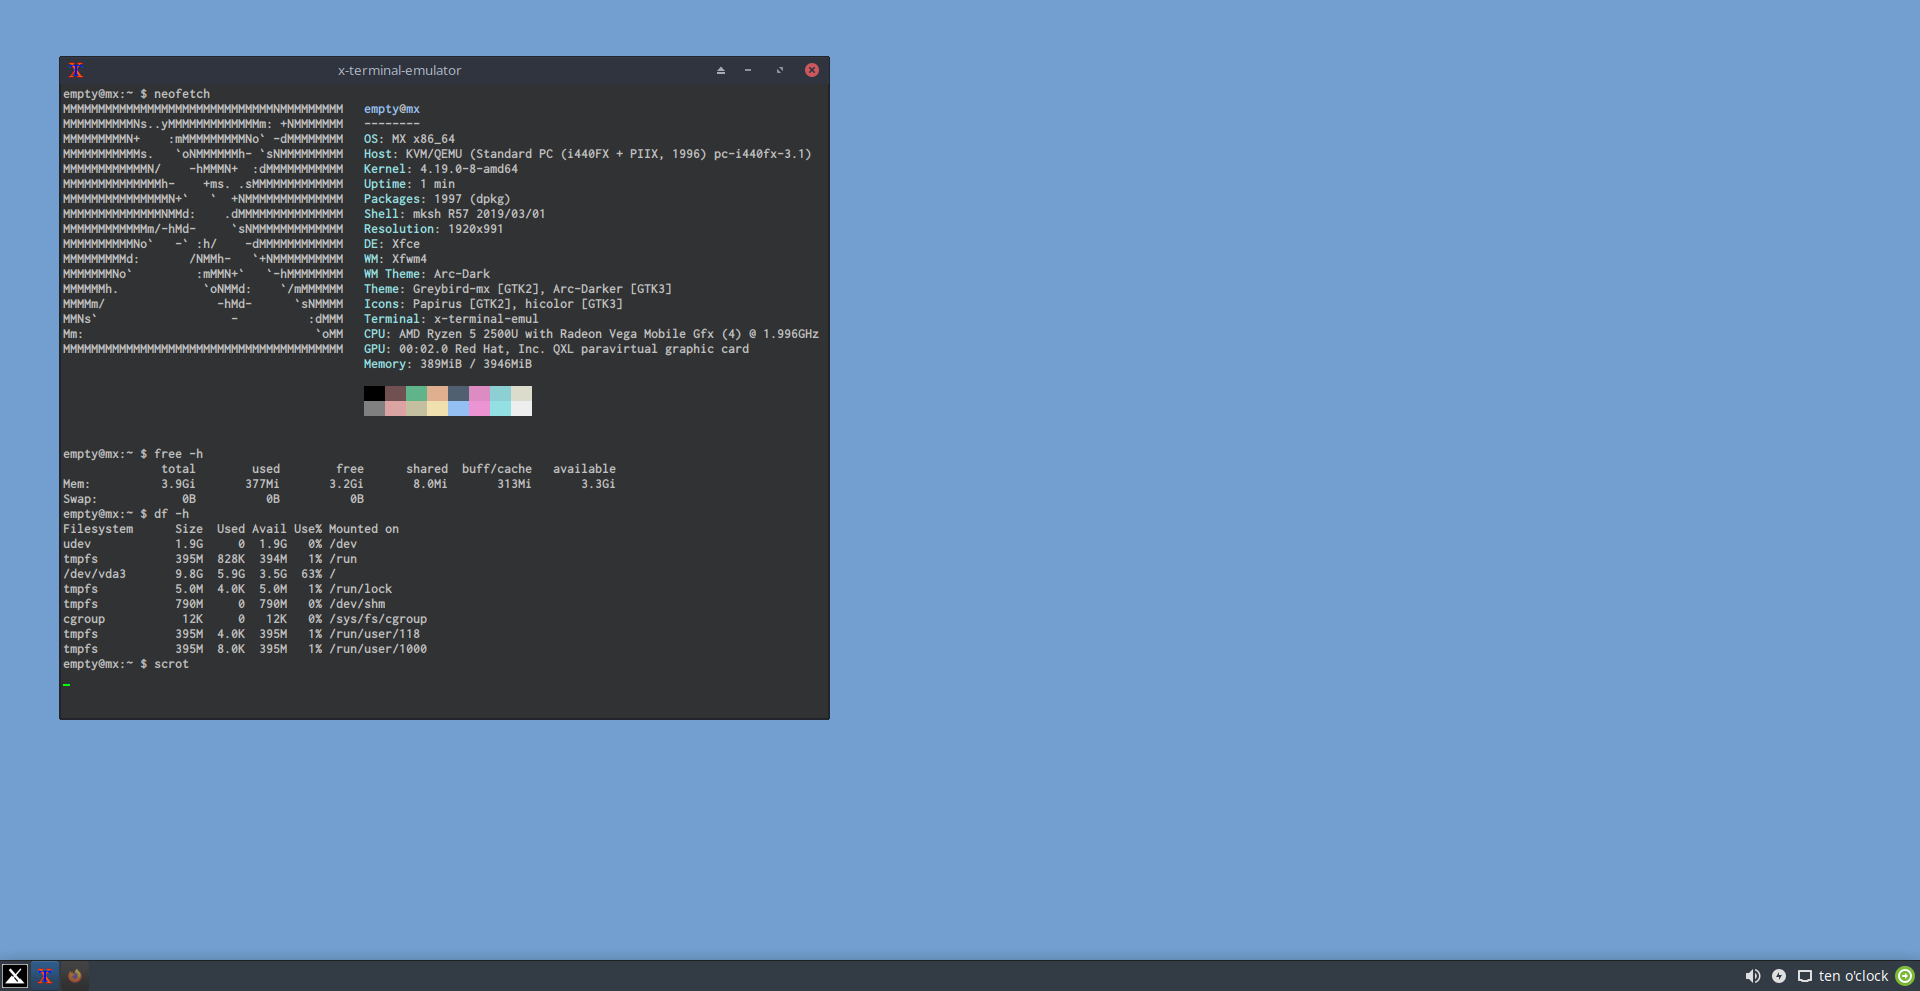This screenshot has height=991, width=1920.
Task: Click the 'Shell: mksh R57' line
Action: pyautogui.click(x=455, y=214)
